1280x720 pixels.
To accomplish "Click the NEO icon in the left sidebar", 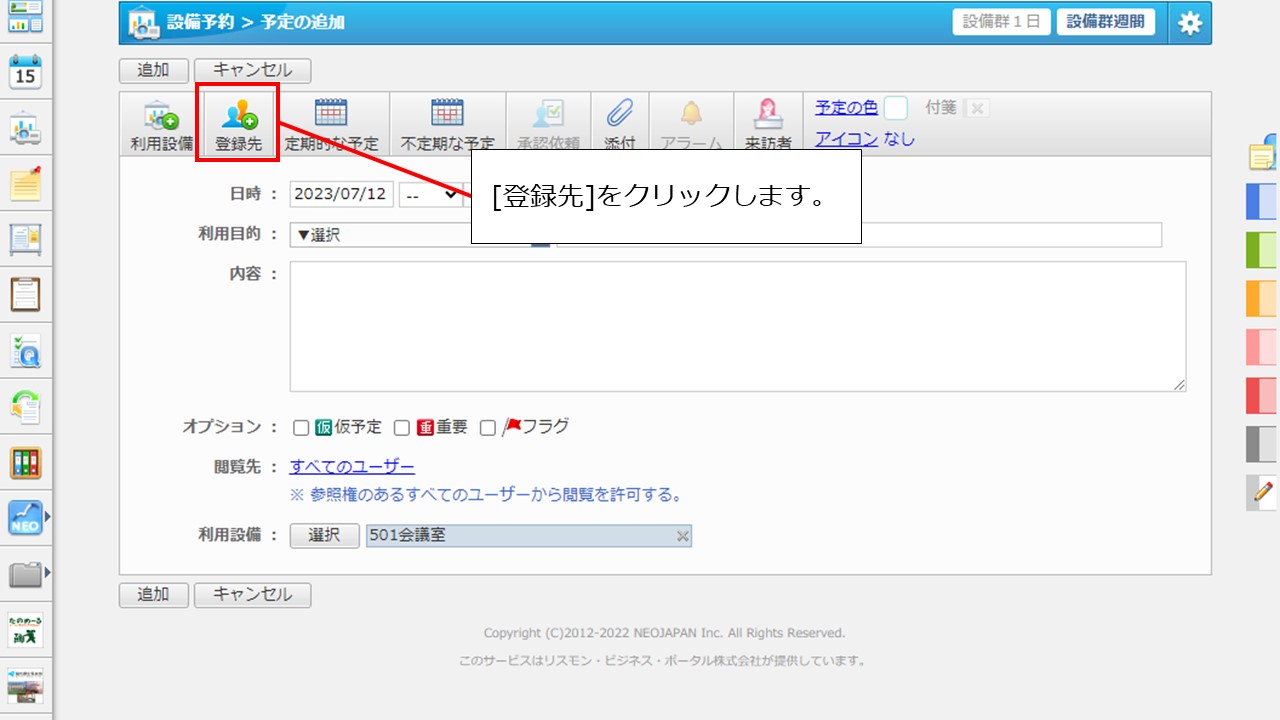I will tap(24, 518).
